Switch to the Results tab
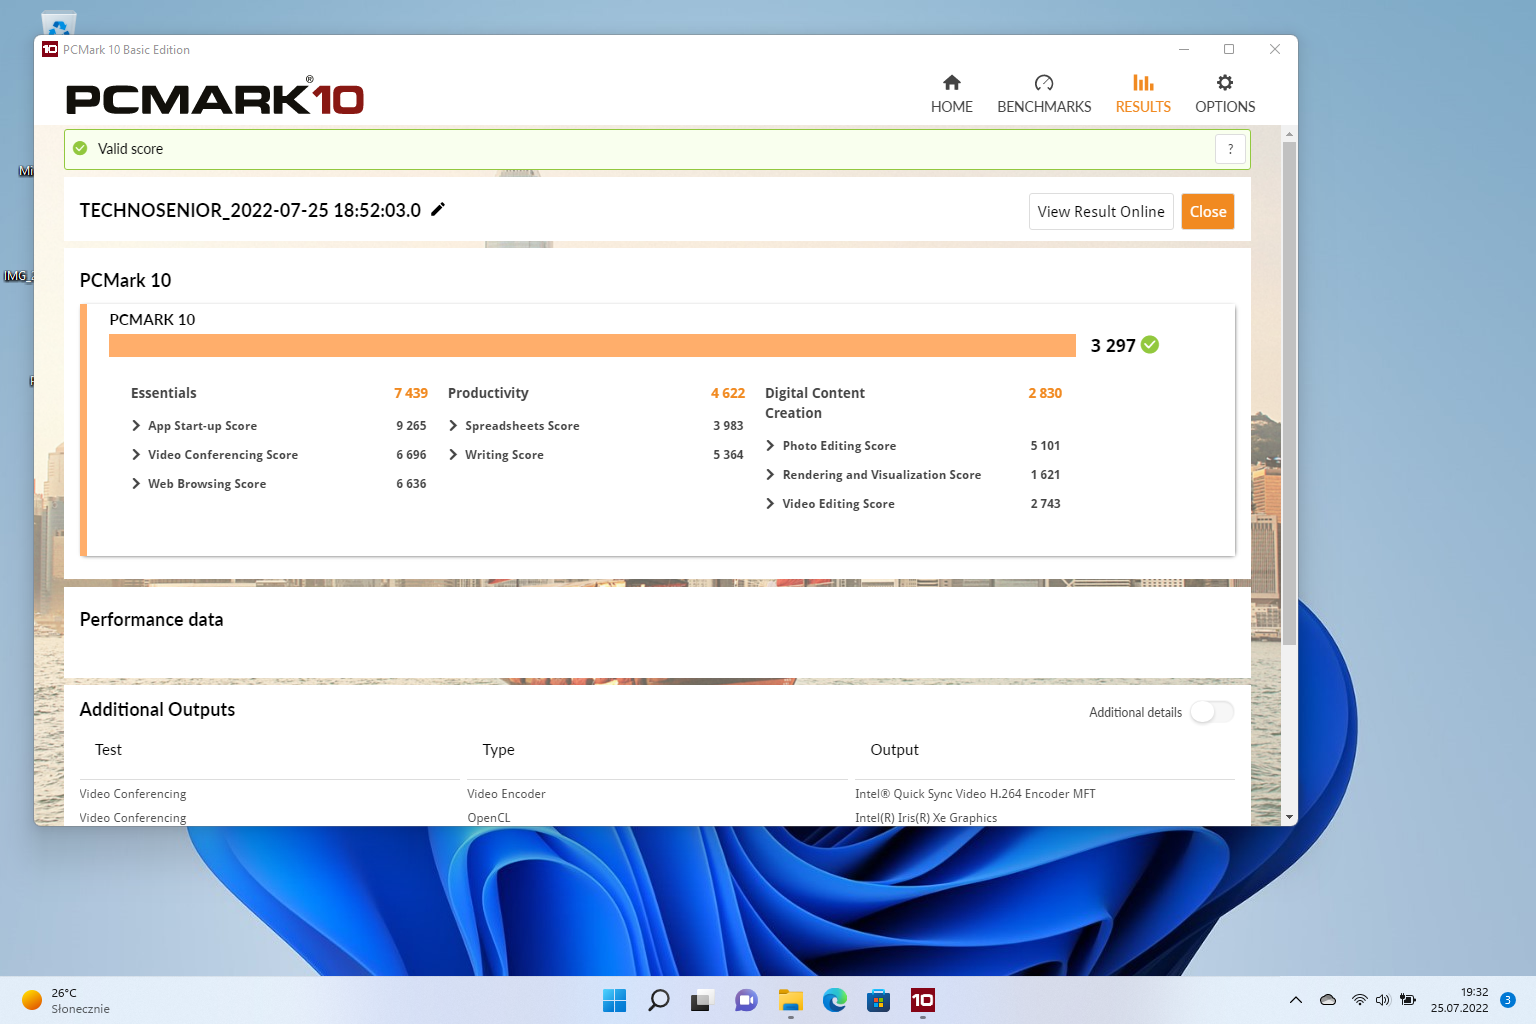The width and height of the screenshot is (1536, 1024). coord(1142,94)
